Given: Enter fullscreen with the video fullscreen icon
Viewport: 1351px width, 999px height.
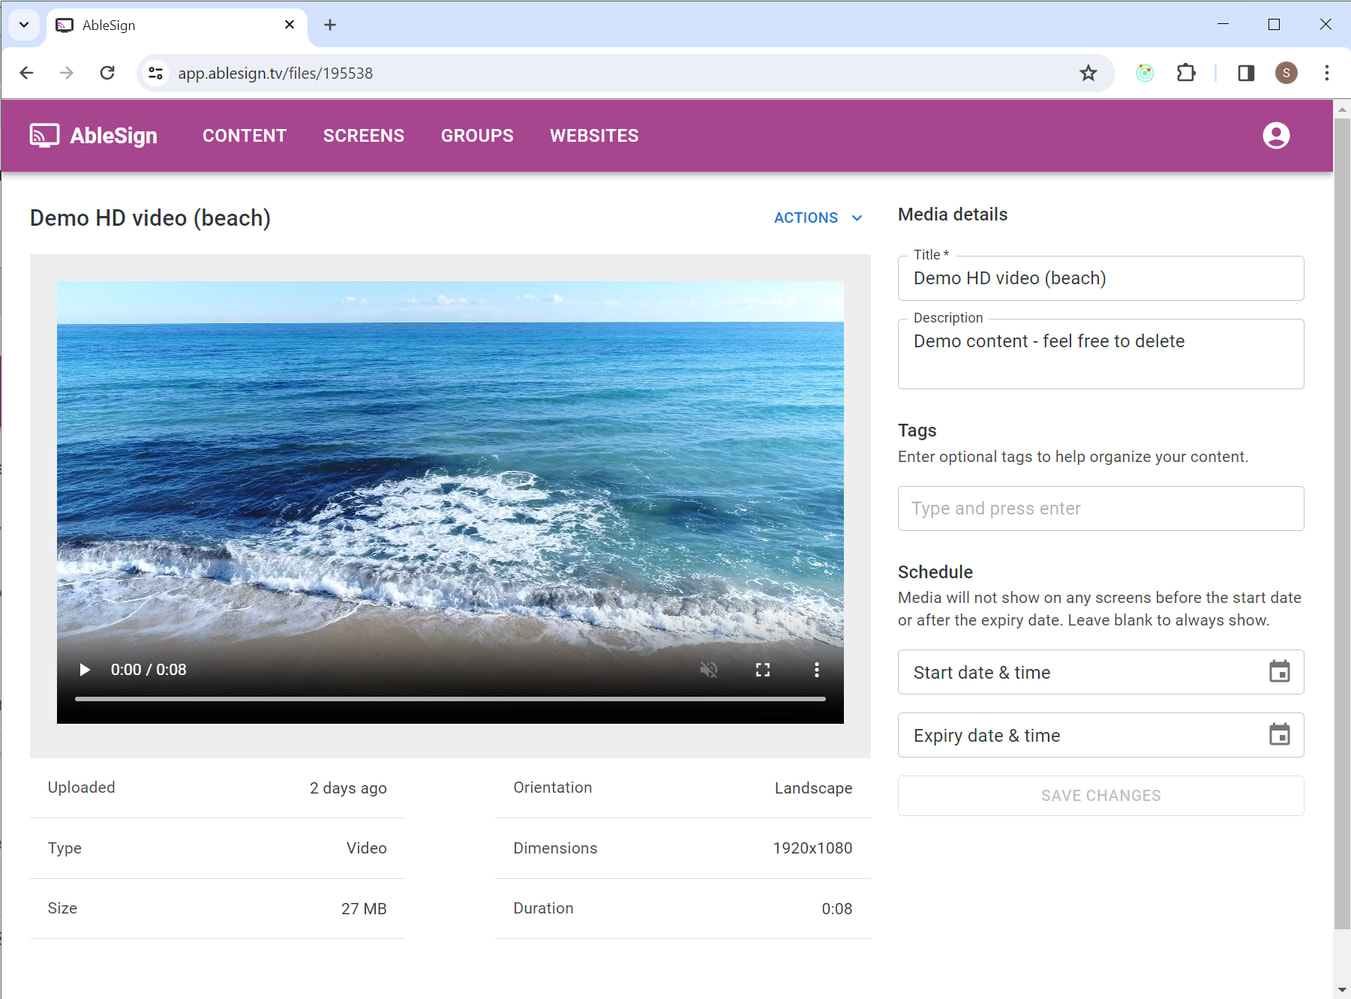Looking at the screenshot, I should (x=763, y=669).
